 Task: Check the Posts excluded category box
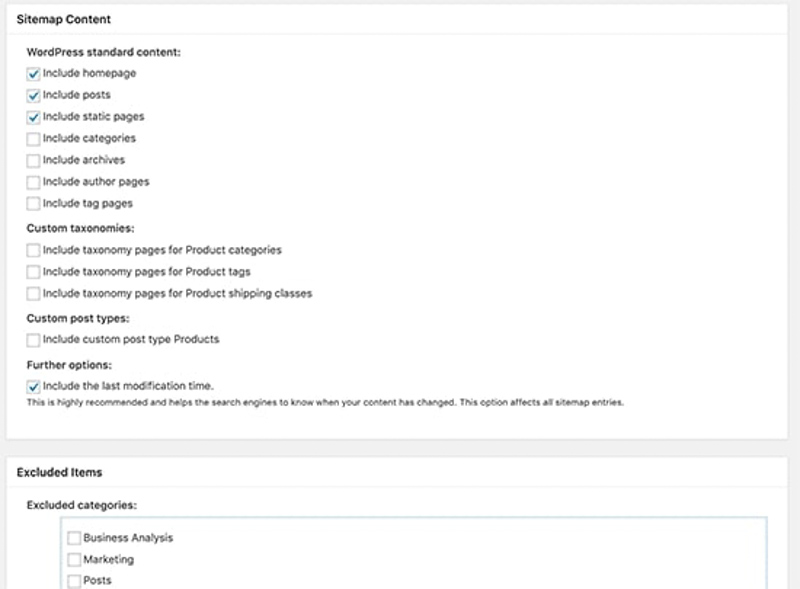pos(74,581)
